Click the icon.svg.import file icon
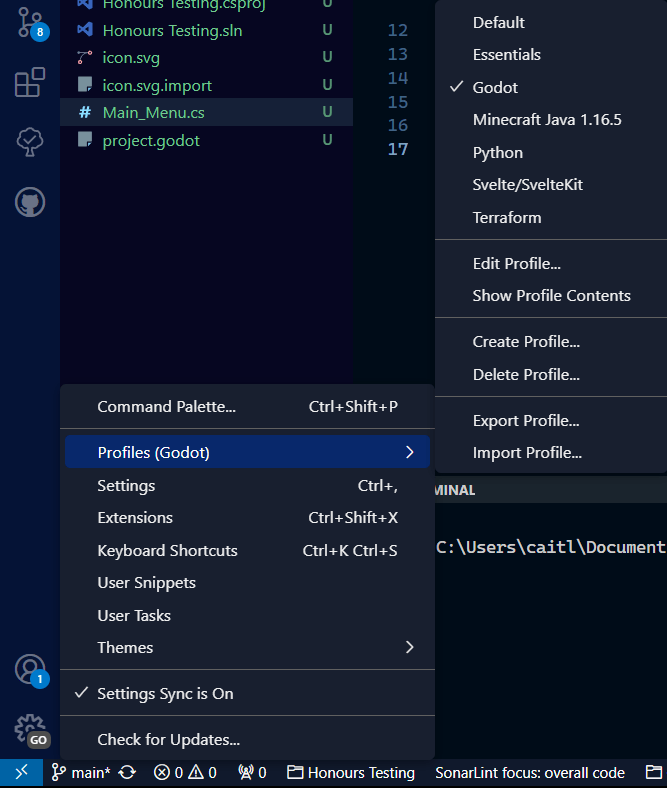 85,84
